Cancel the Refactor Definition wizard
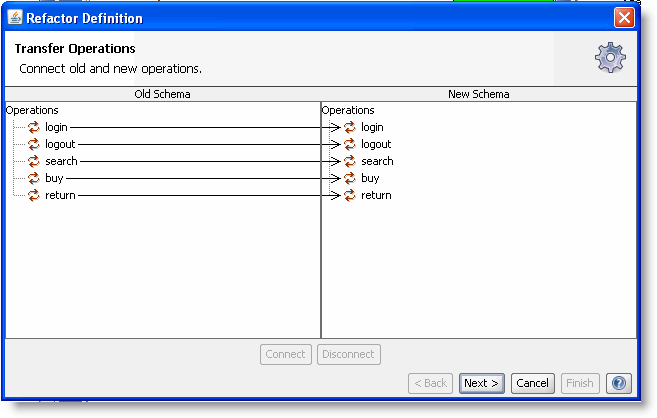 pos(533,383)
